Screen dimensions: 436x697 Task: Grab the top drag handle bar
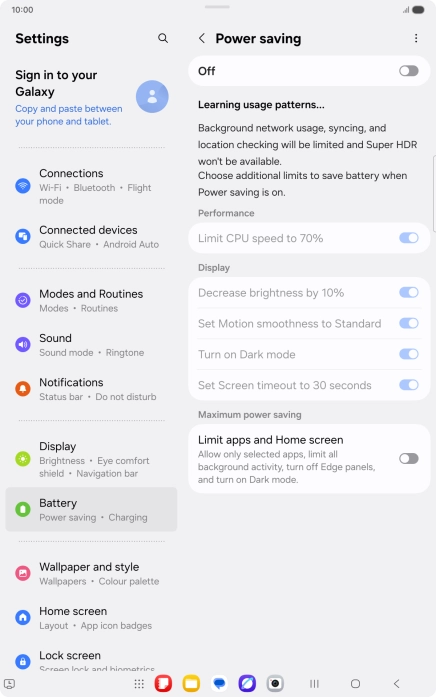[x=217, y=7]
